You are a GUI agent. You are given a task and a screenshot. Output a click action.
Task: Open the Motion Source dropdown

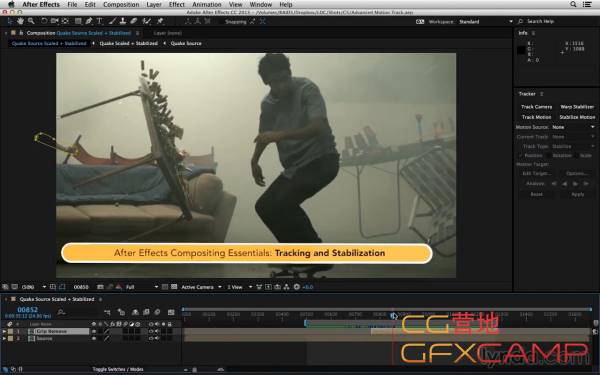573,127
